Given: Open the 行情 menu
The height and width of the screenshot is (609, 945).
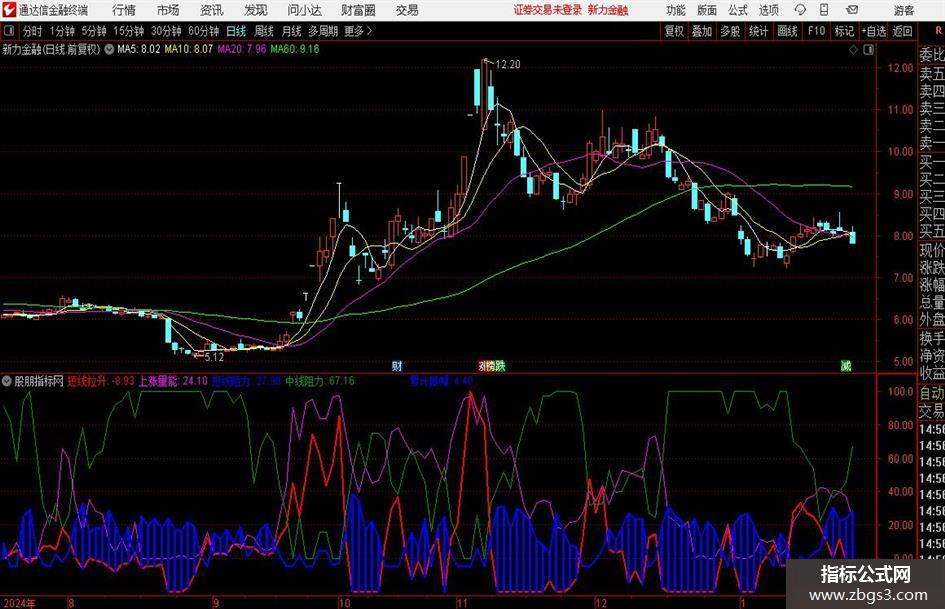Looking at the screenshot, I should [x=124, y=10].
